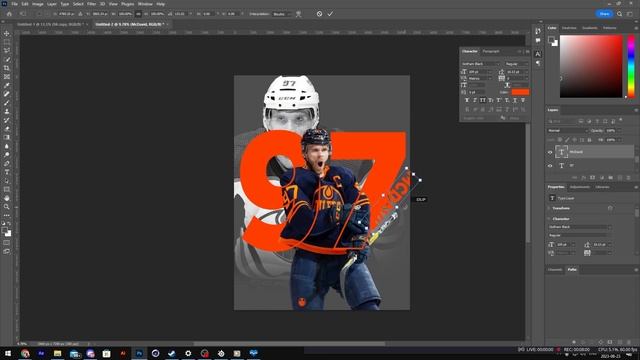Switch to the Paragraph tab
The height and width of the screenshot is (360, 640).
coord(491,51)
